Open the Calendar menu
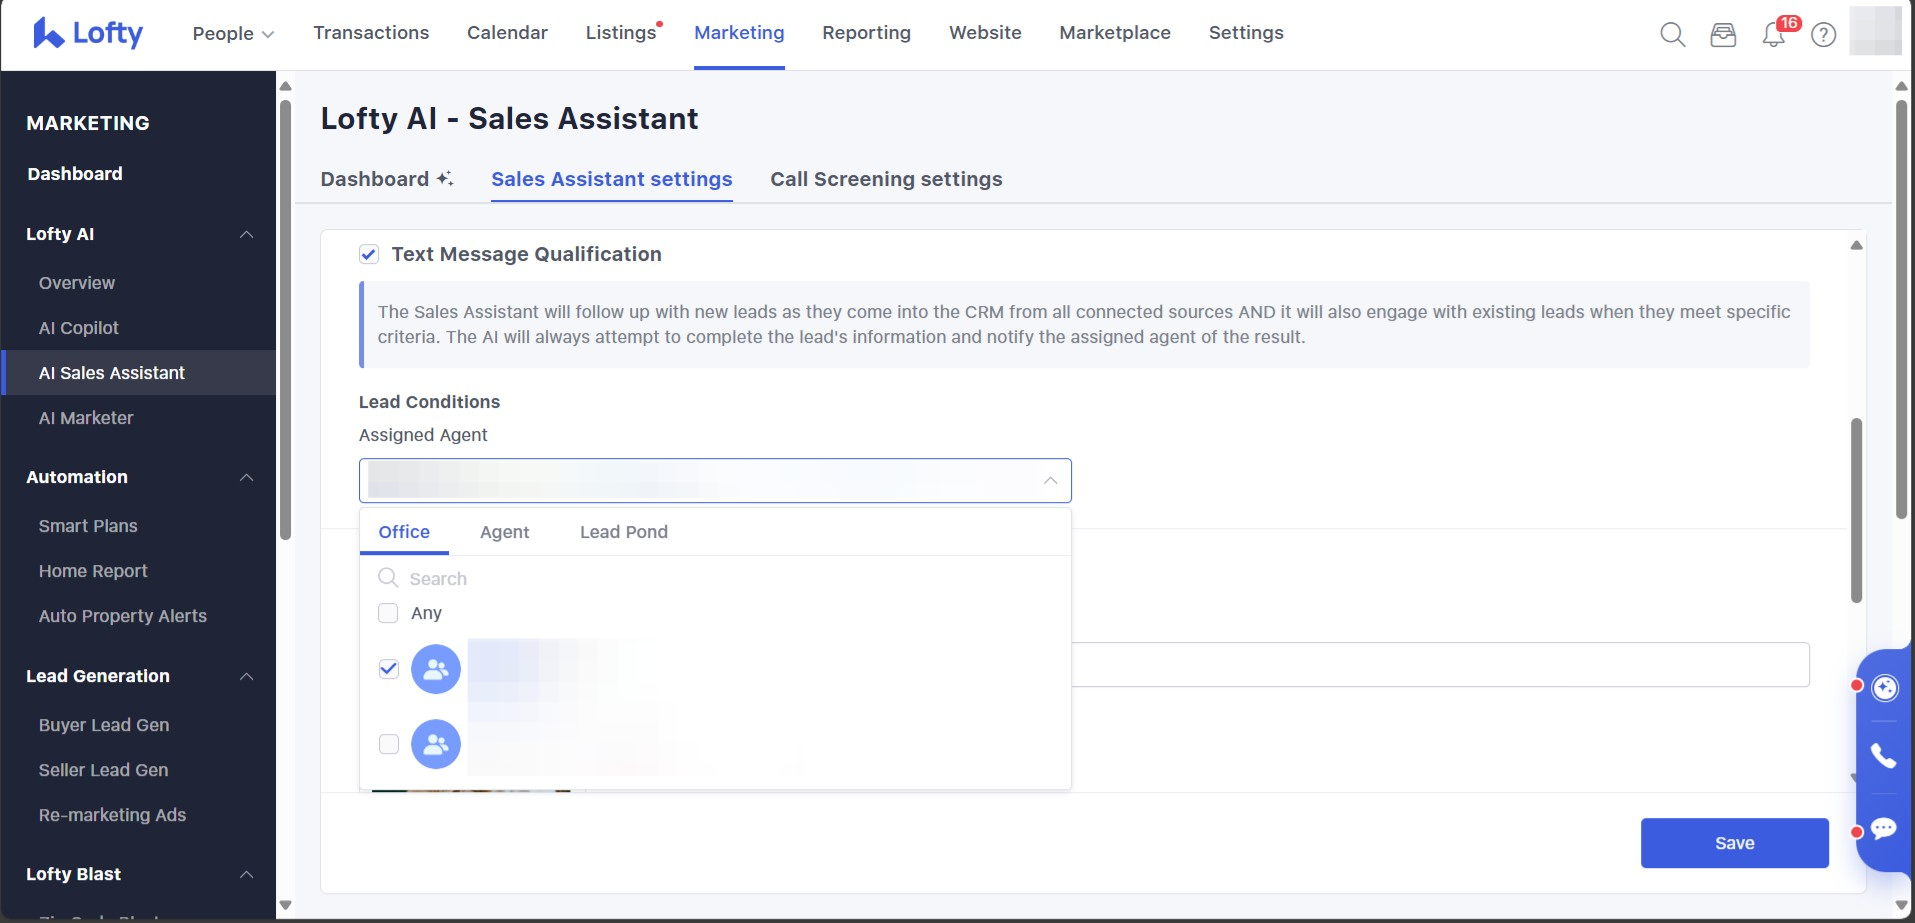This screenshot has height=923, width=1915. (x=507, y=33)
